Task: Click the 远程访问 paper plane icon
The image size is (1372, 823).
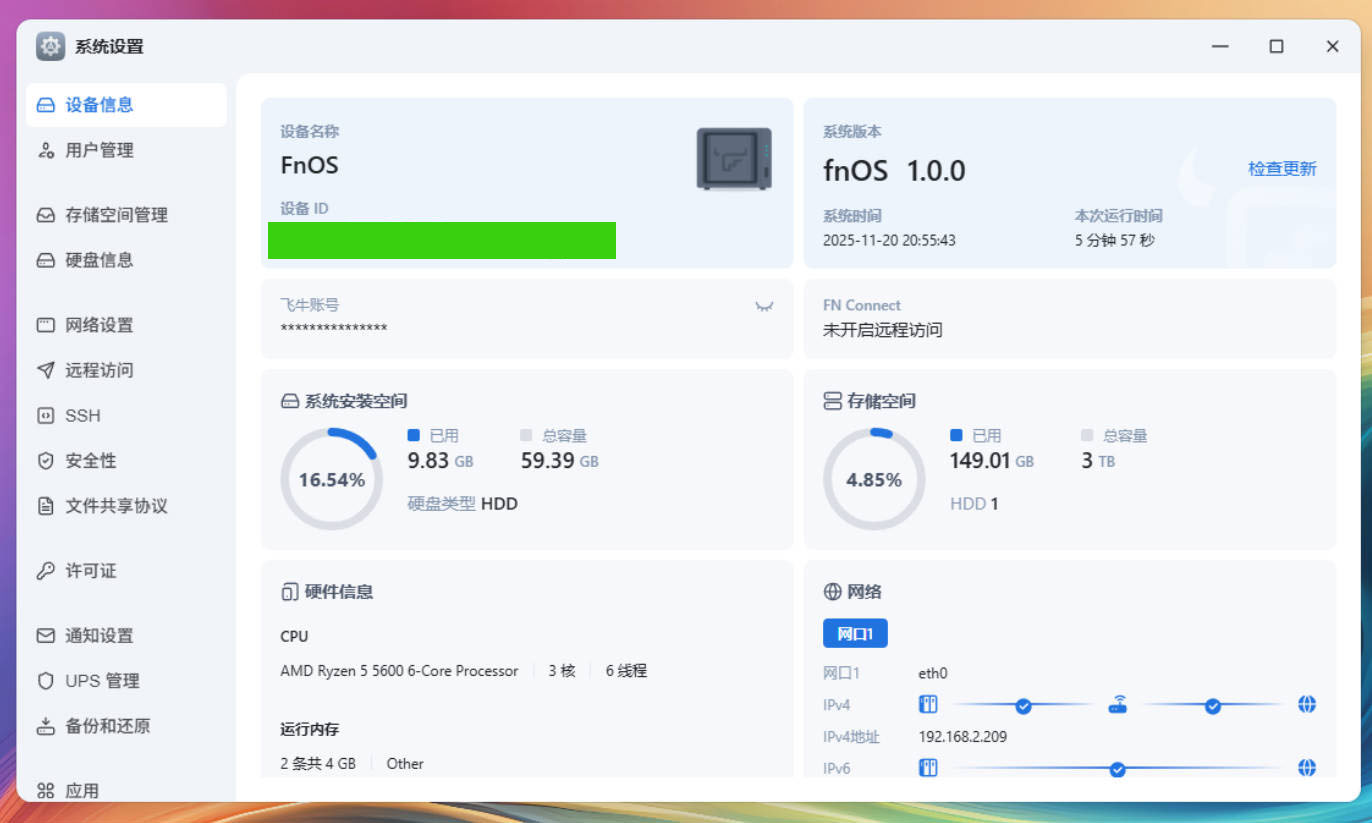Action: click(x=45, y=370)
